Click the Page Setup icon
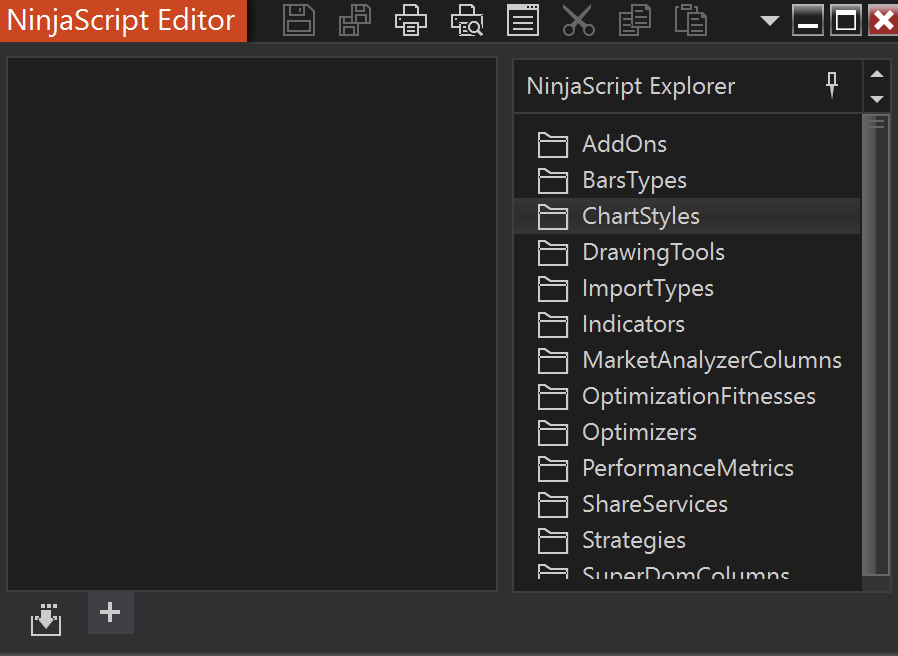The image size is (898, 656). [x=522, y=20]
